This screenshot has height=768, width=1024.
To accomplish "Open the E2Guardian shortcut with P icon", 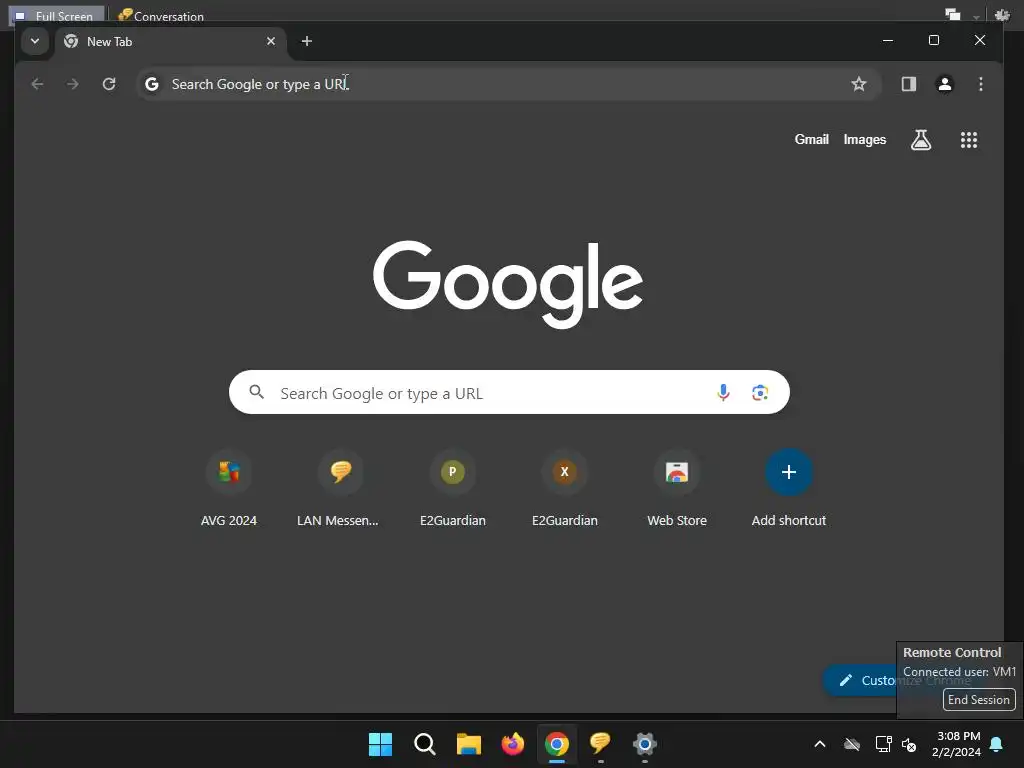I will 453,488.
